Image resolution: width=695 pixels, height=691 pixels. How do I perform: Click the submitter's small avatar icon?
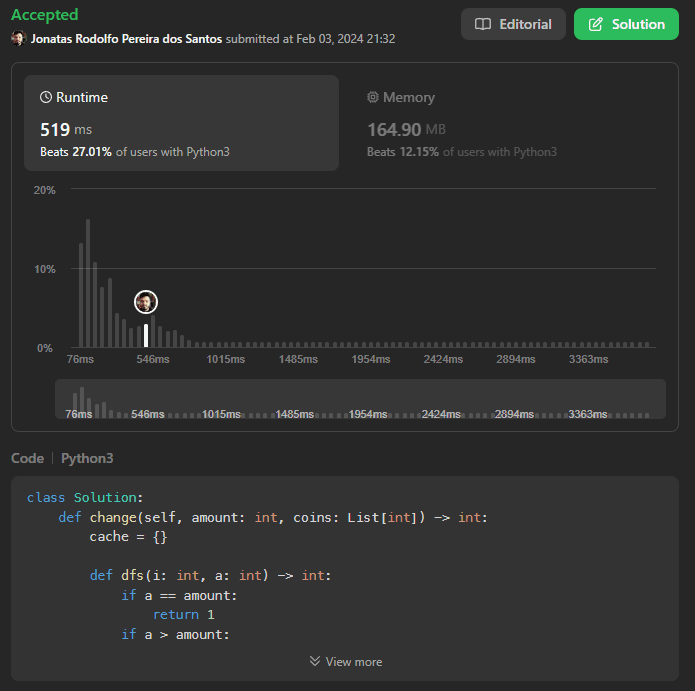click(x=19, y=39)
